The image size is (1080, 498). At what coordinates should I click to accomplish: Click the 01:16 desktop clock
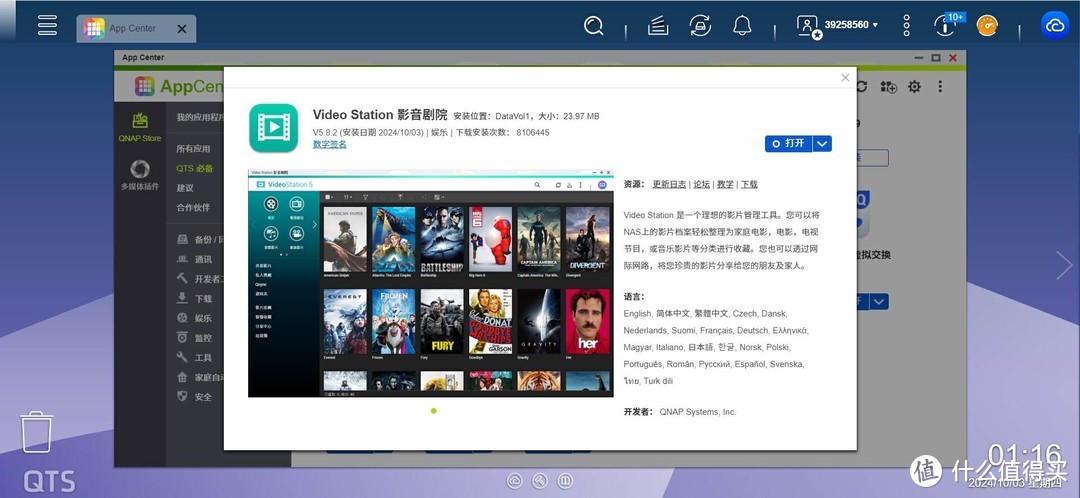(x=1025, y=454)
